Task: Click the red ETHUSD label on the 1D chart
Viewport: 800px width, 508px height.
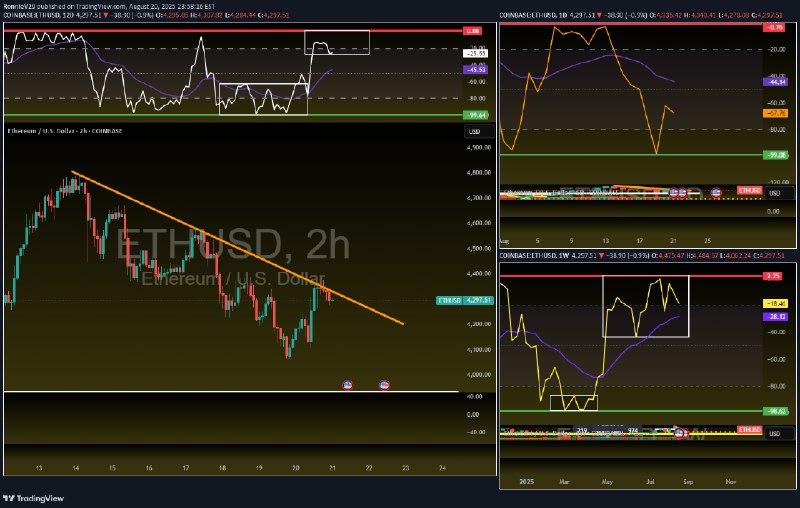Action: click(x=750, y=190)
